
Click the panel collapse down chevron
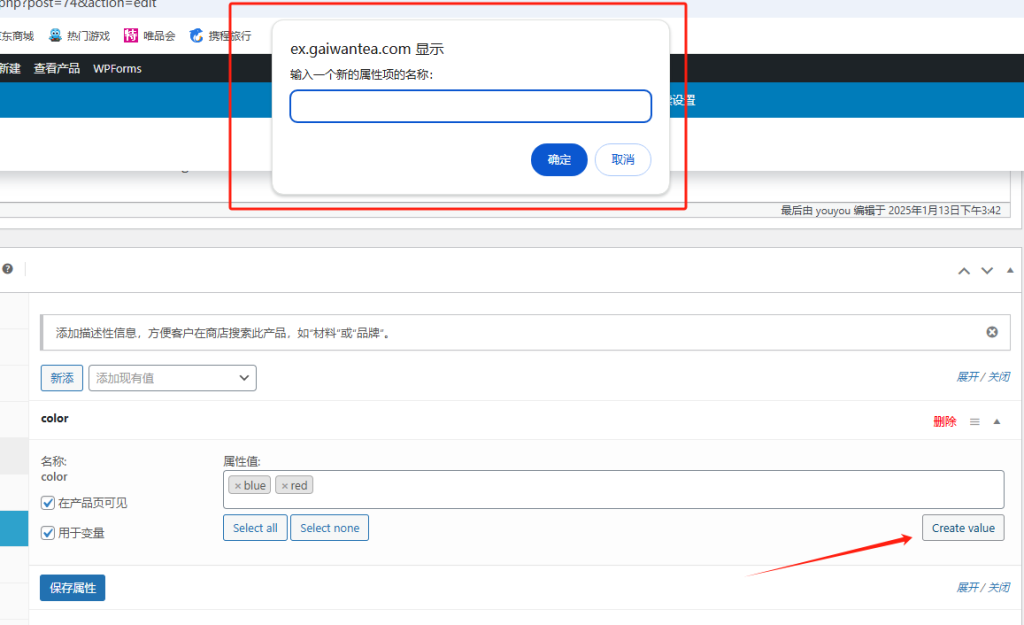click(x=986, y=270)
